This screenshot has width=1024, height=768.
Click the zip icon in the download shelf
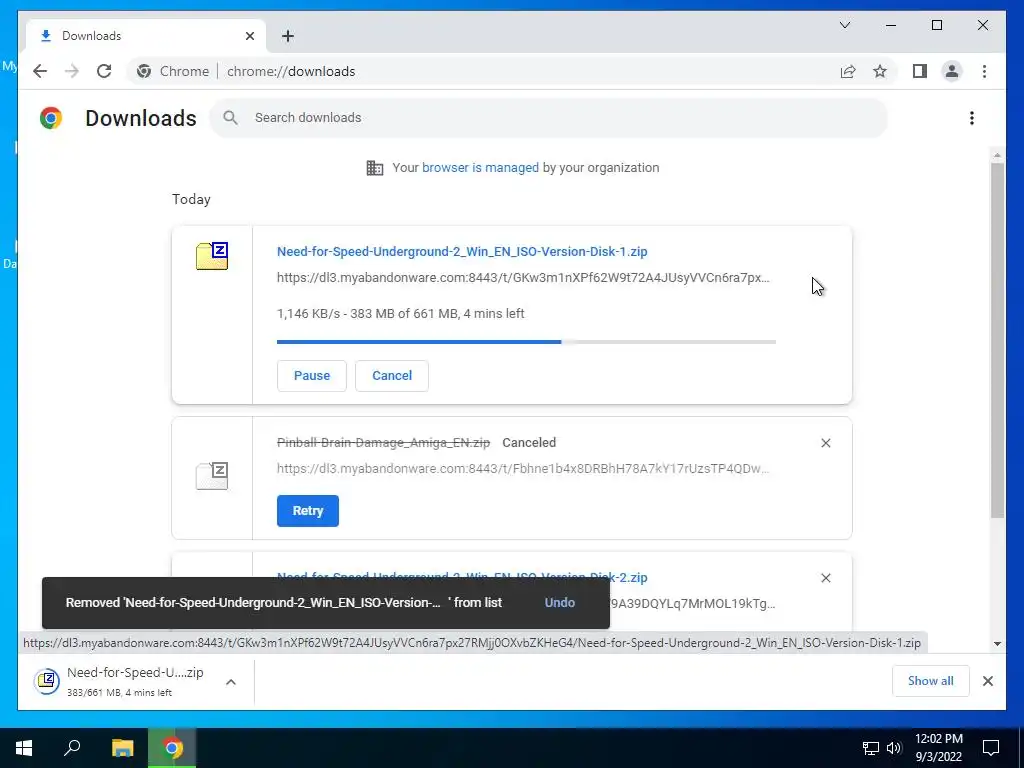click(x=47, y=681)
